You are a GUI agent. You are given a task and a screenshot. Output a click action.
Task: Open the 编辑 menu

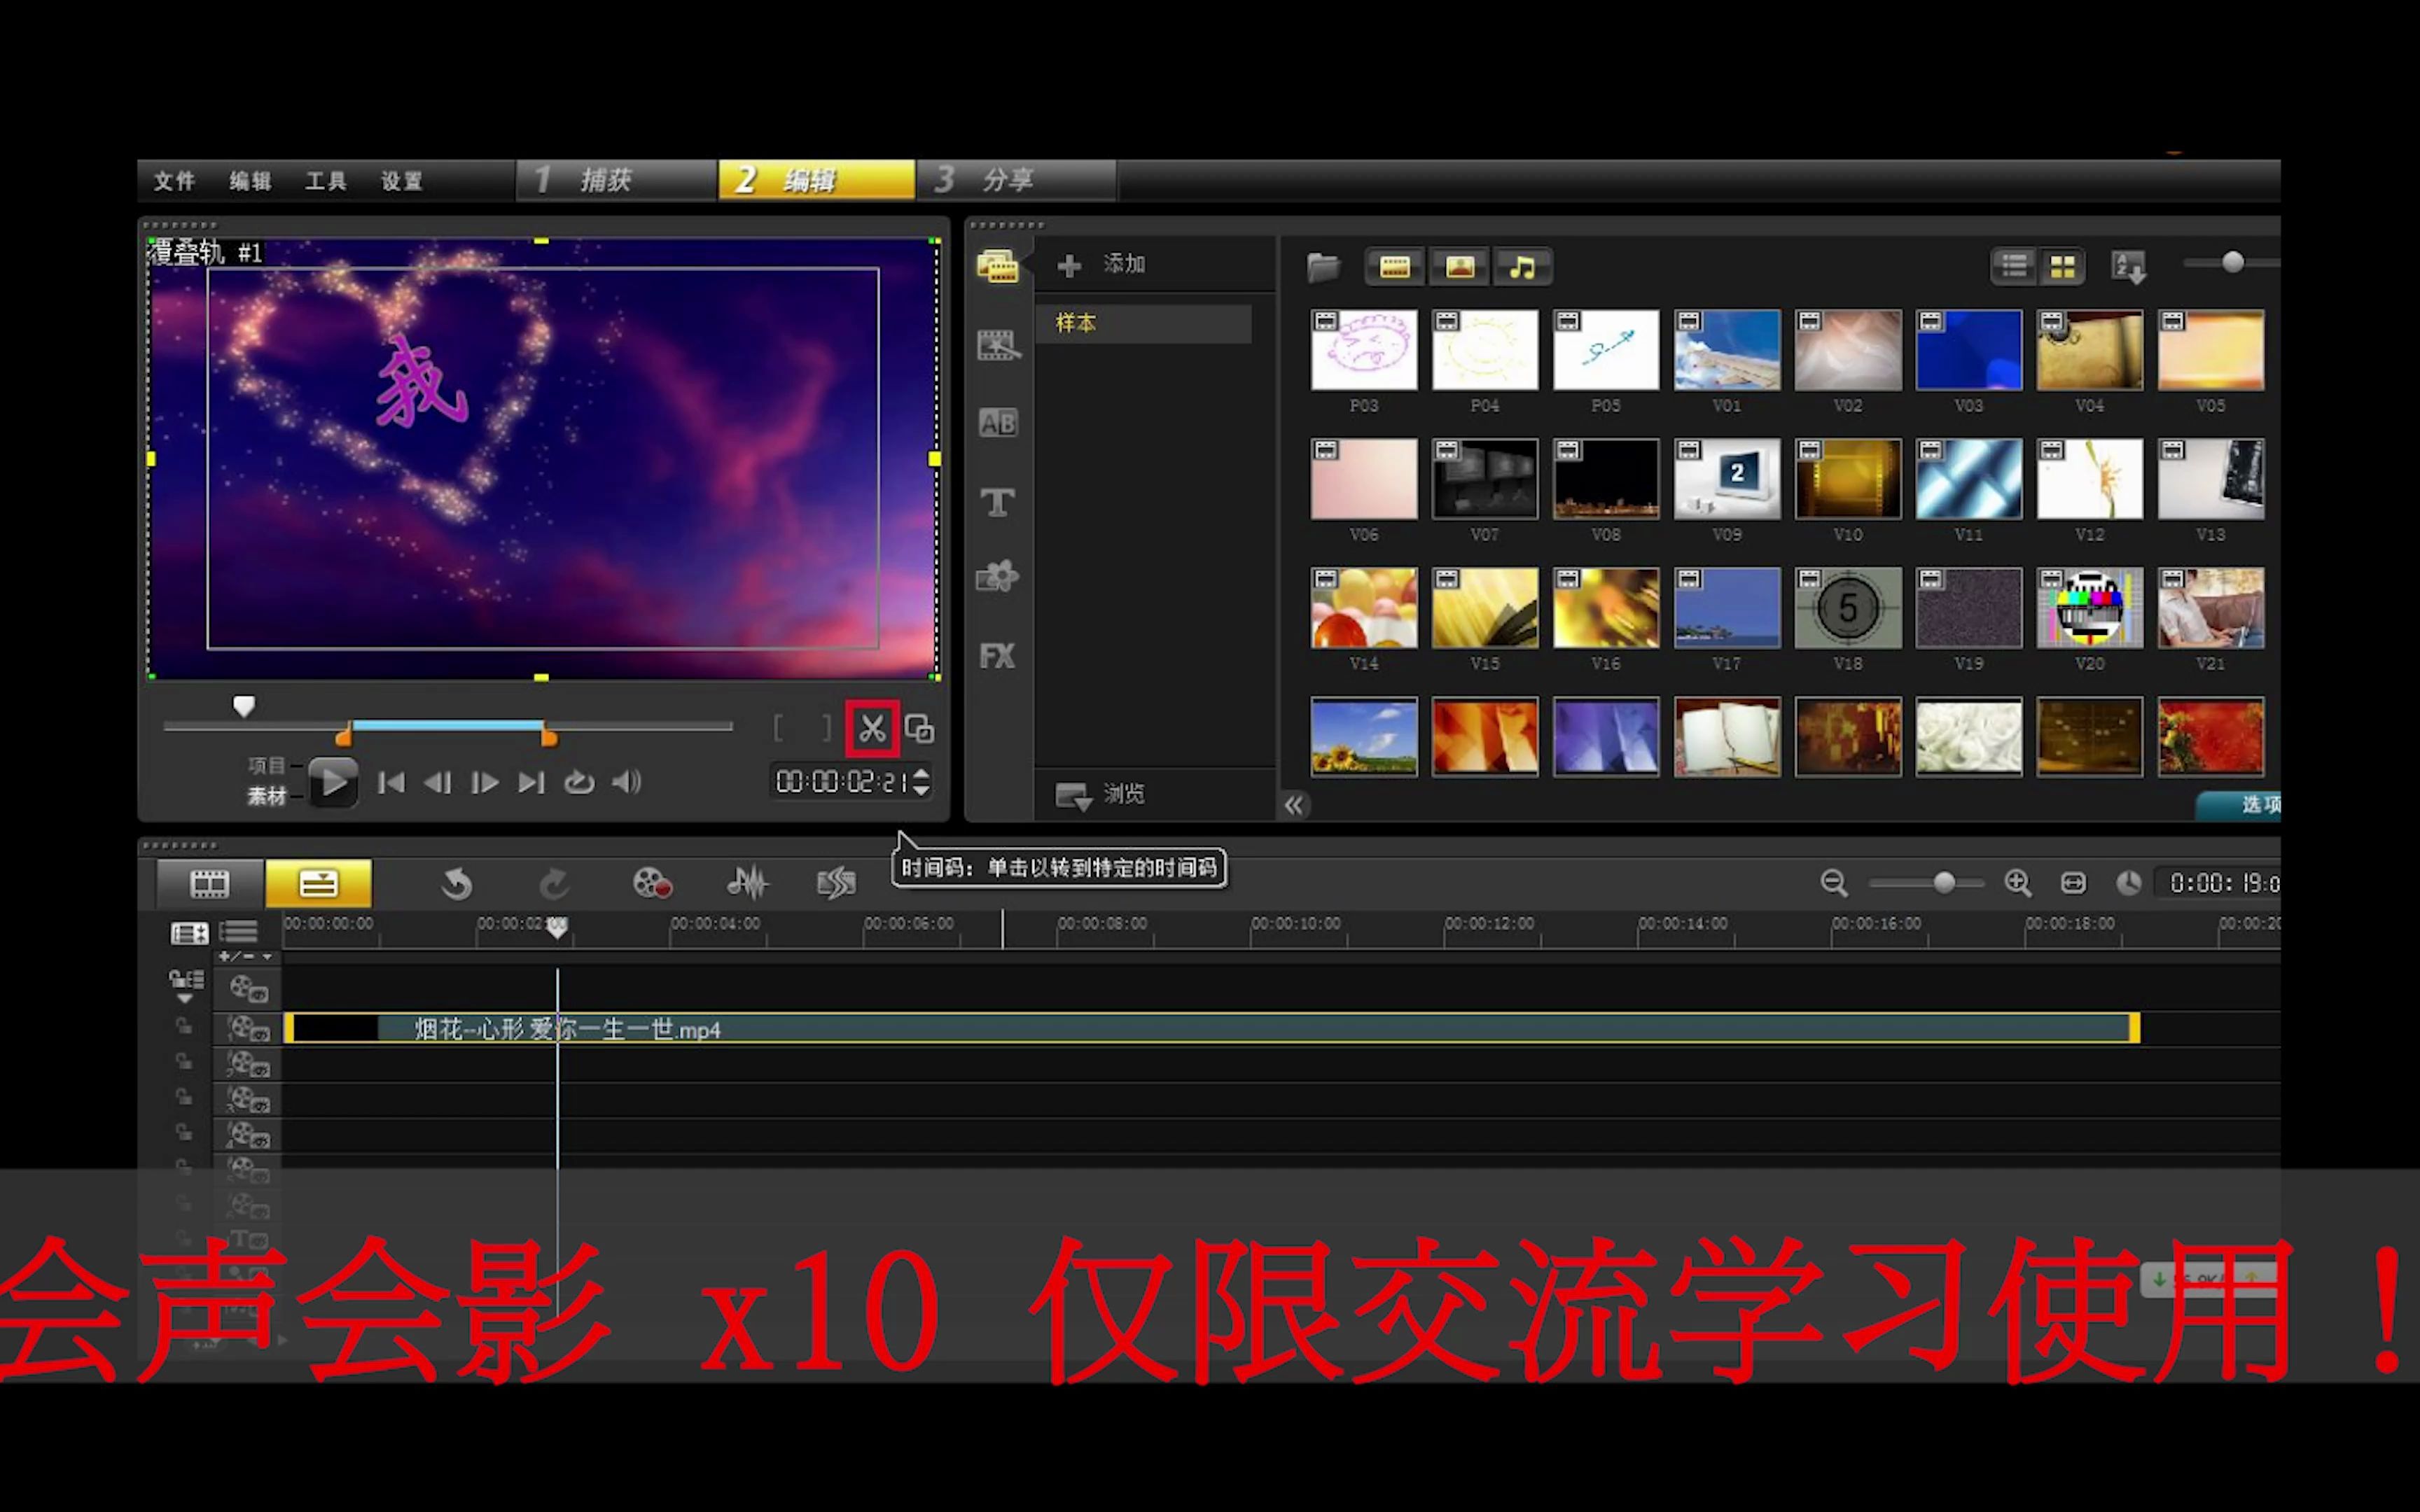click(x=250, y=181)
